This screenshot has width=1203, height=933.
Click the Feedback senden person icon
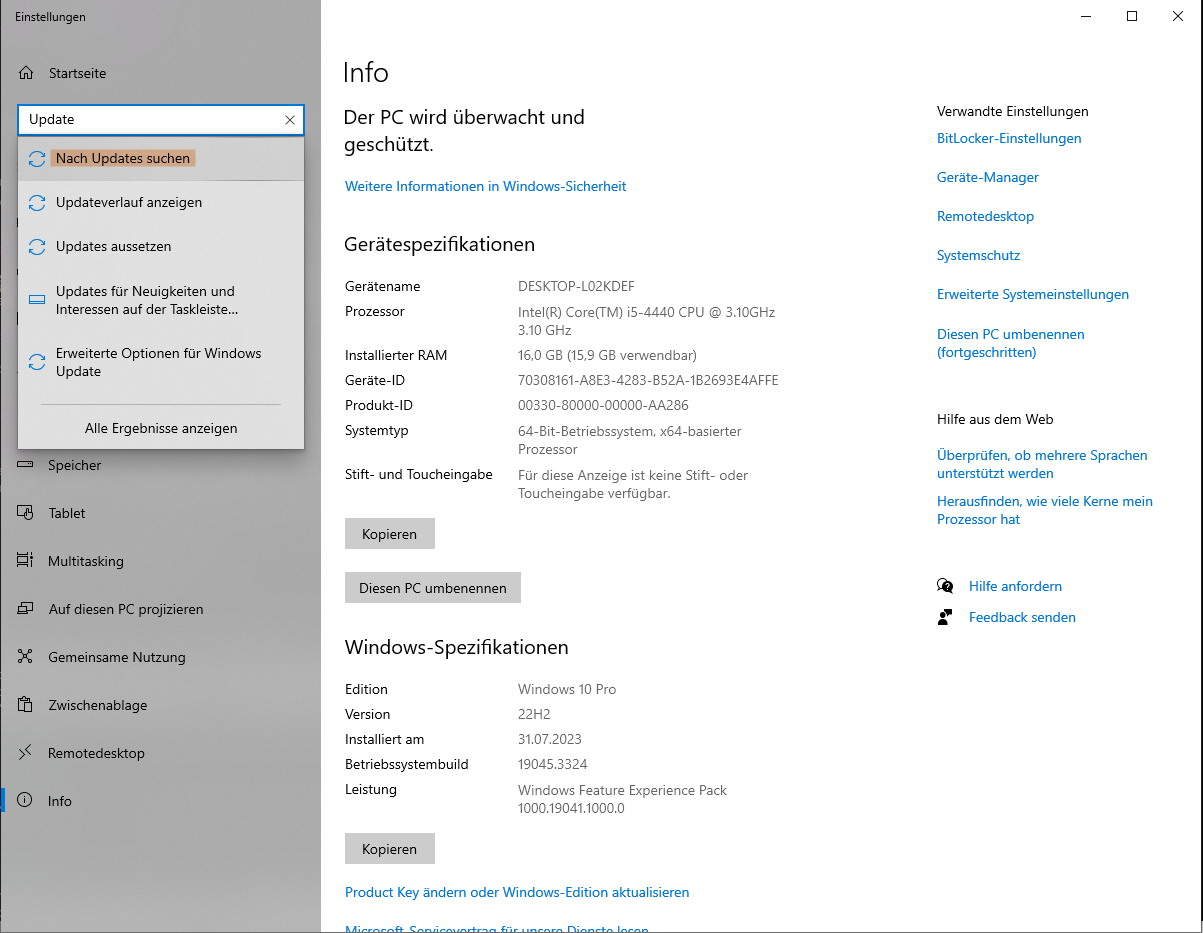945,617
